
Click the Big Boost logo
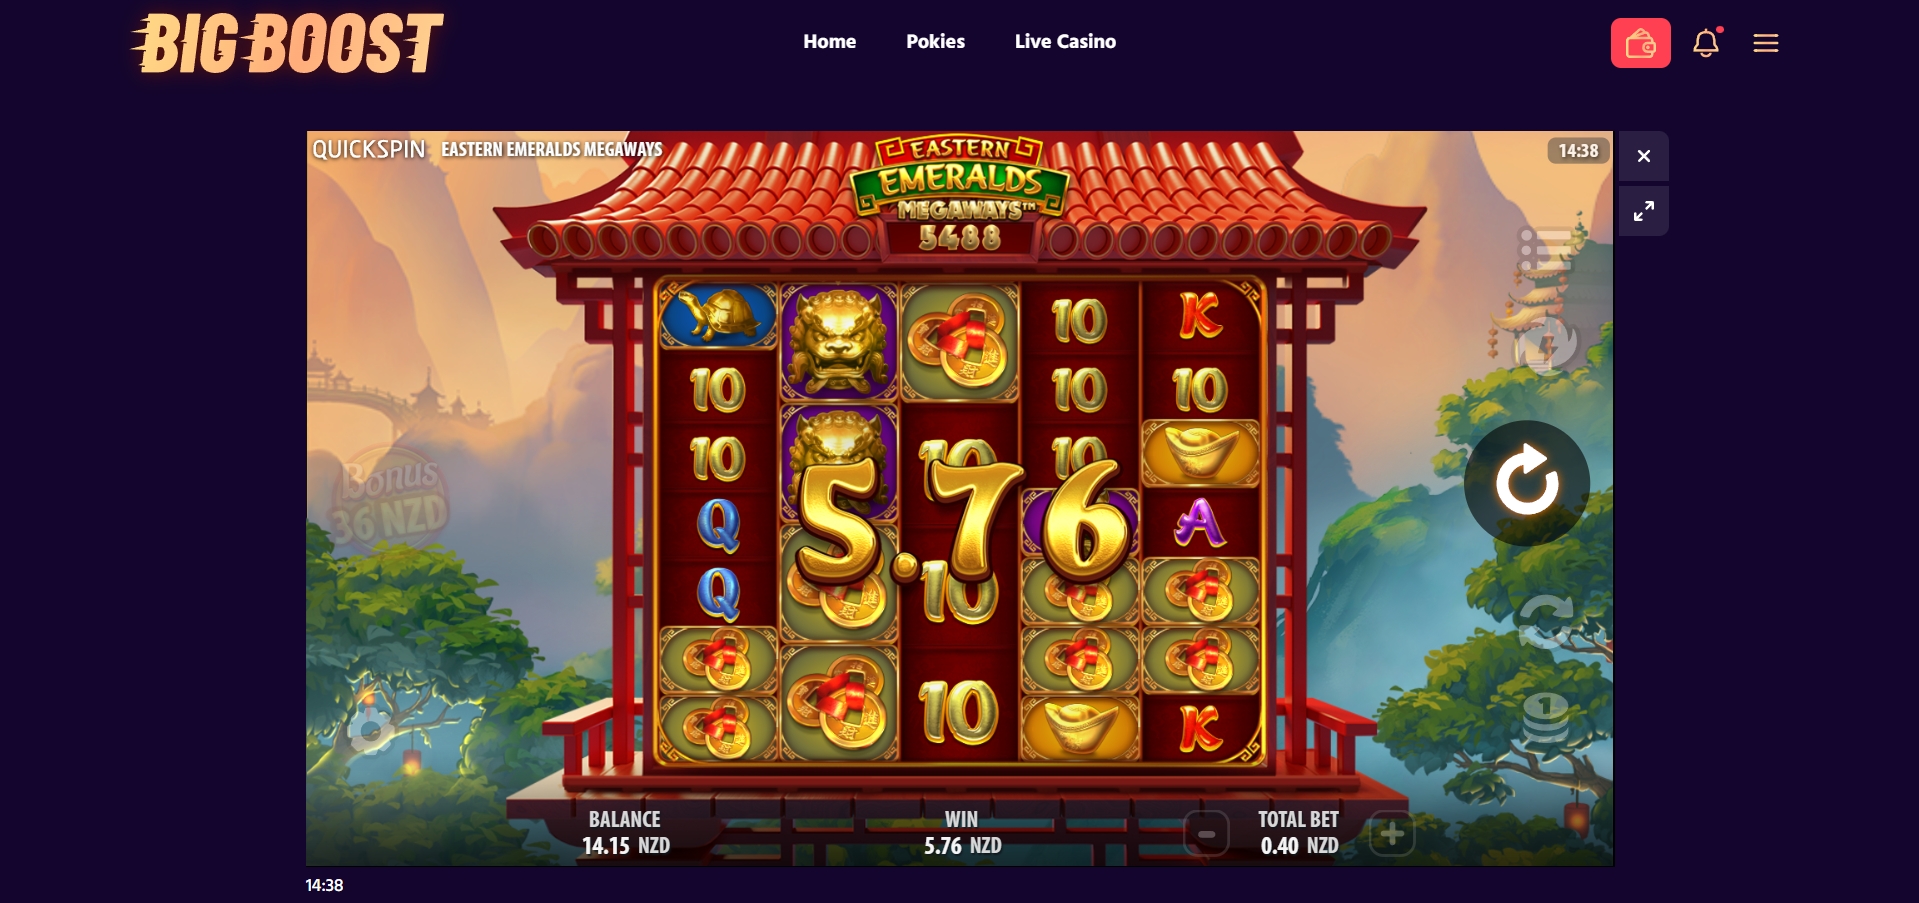[x=287, y=44]
